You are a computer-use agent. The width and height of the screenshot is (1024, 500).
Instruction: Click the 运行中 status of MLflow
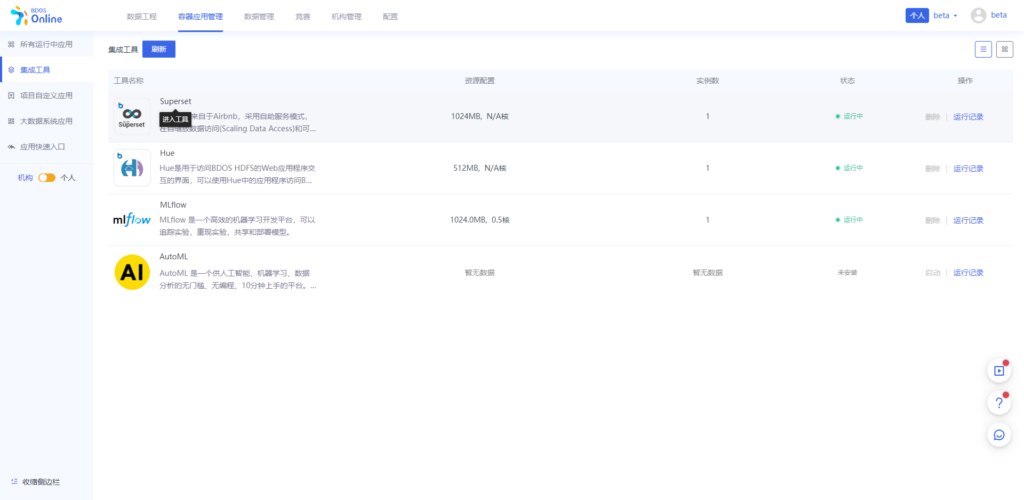click(849, 220)
